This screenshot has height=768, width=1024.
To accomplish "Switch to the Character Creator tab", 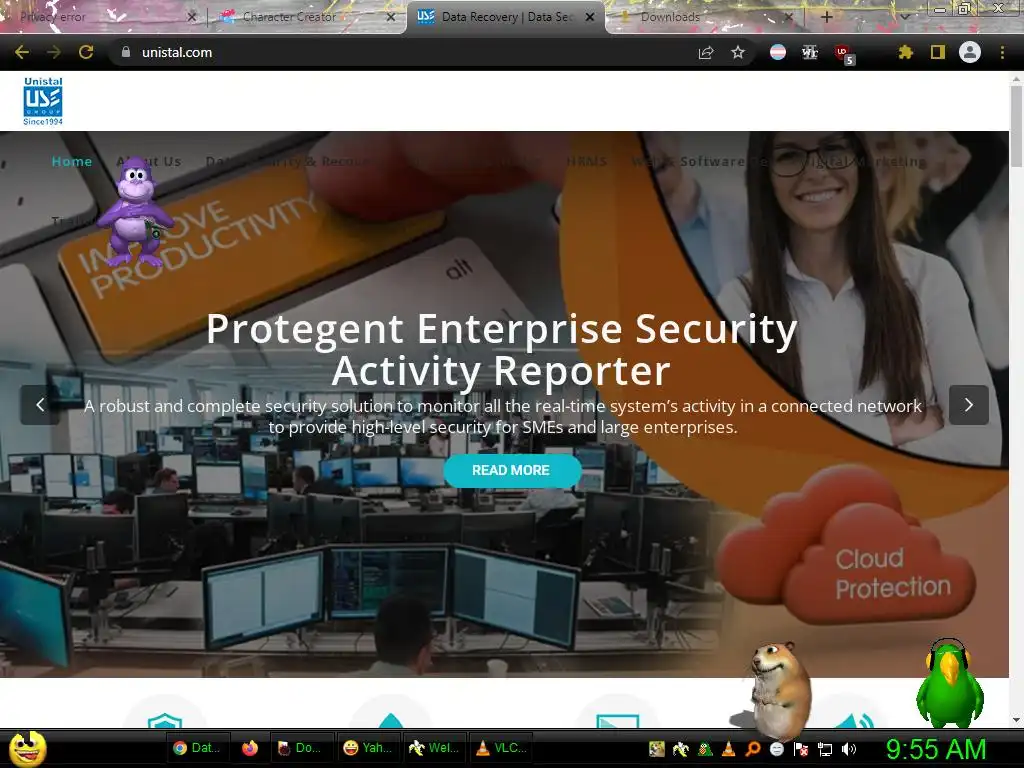I will pyautogui.click(x=307, y=17).
